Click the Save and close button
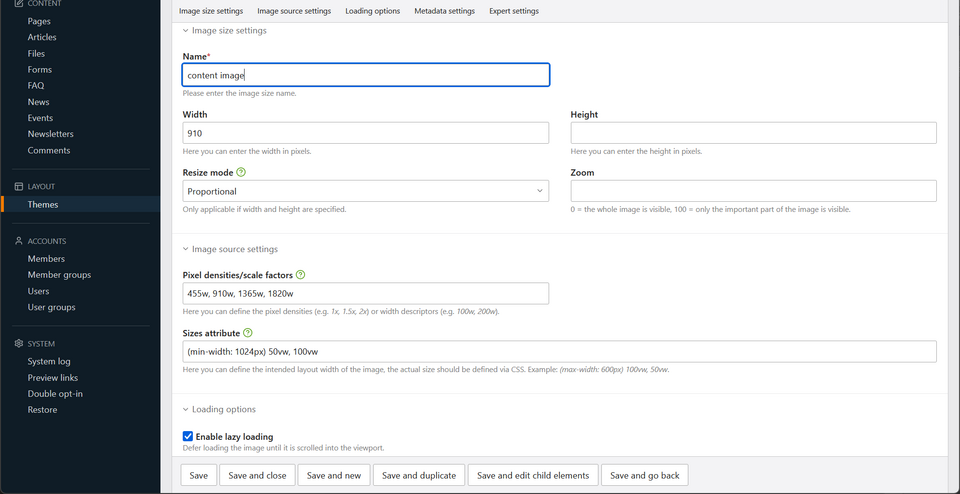 point(257,475)
